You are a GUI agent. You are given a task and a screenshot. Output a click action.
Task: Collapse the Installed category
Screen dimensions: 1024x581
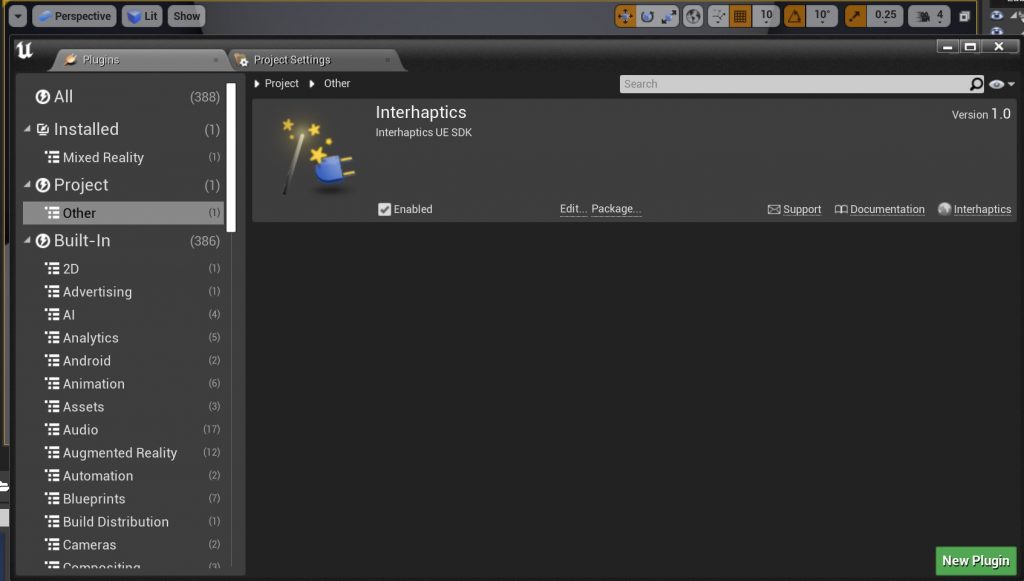click(x=27, y=129)
